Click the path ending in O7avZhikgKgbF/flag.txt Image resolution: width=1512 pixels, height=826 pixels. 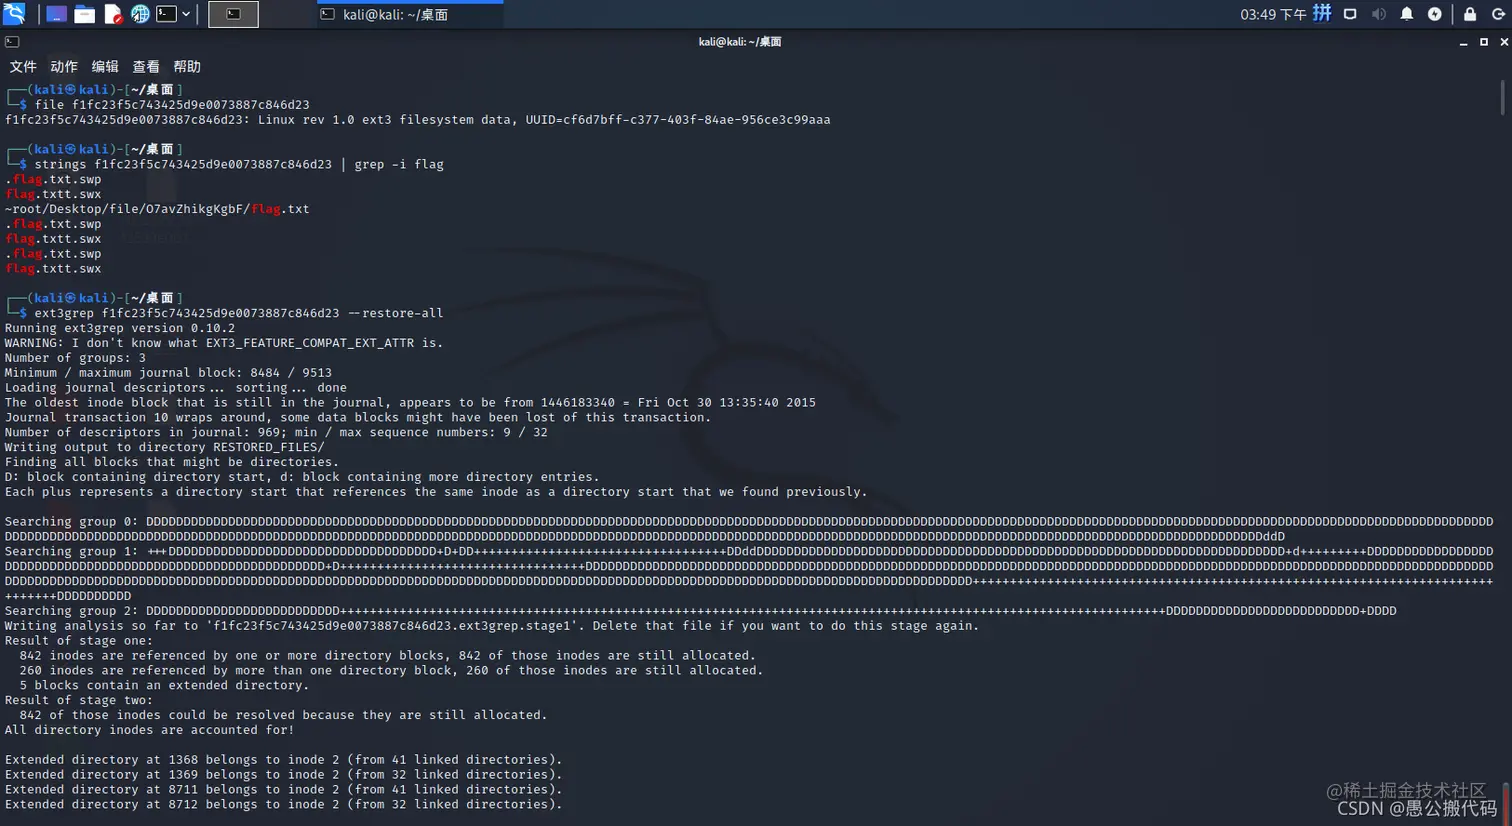[x=157, y=209]
